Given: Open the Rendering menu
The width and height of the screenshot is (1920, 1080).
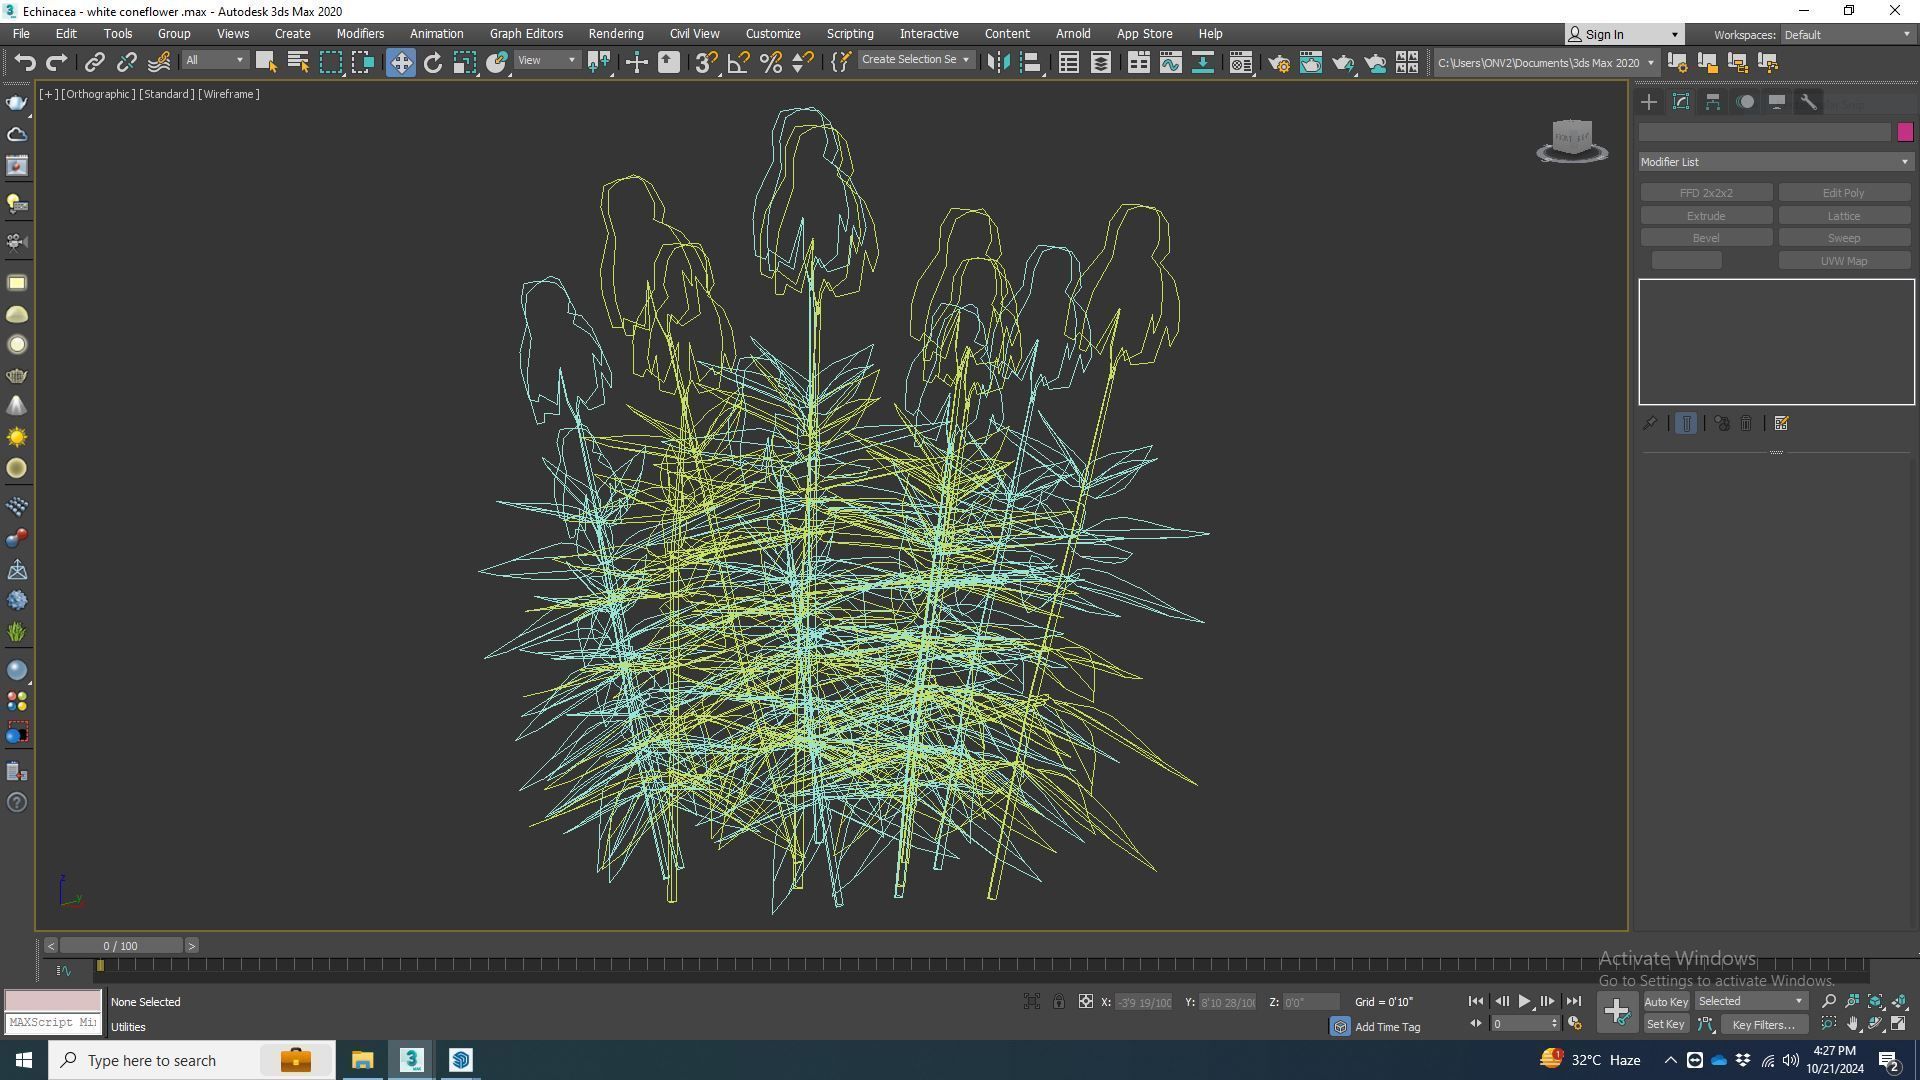Looking at the screenshot, I should (x=615, y=34).
